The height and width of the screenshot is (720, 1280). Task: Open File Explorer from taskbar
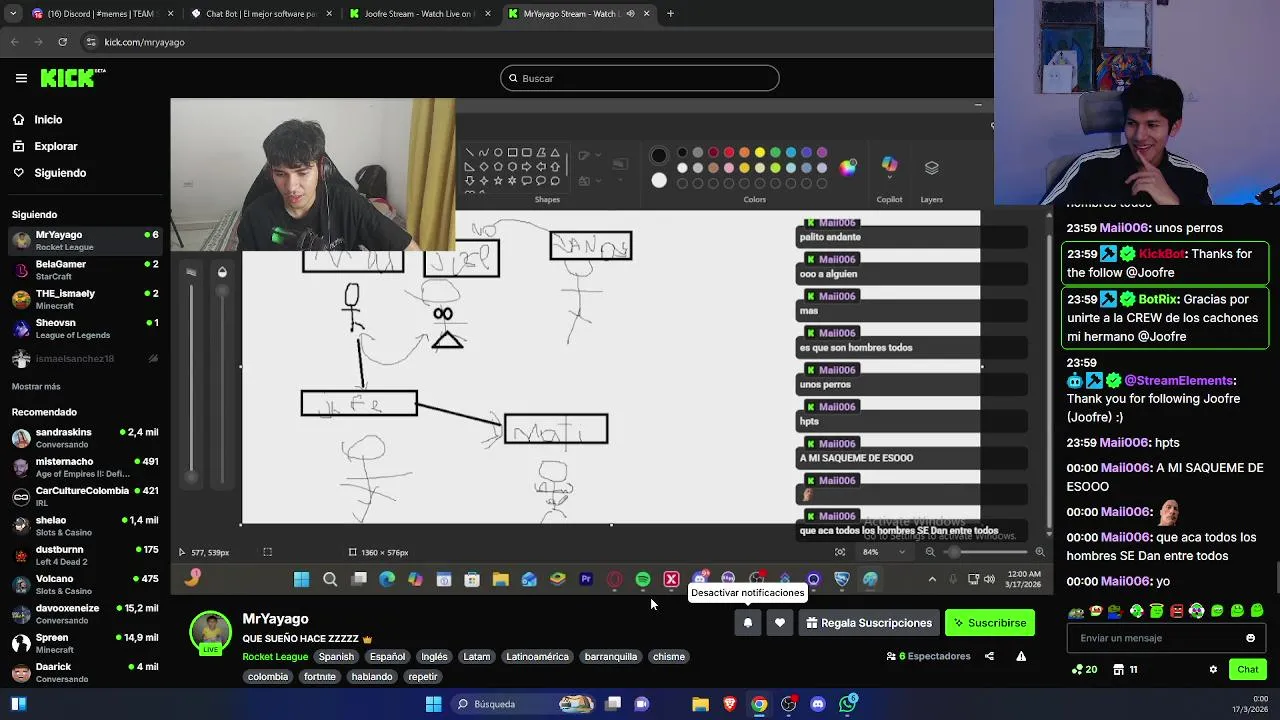tap(701, 704)
